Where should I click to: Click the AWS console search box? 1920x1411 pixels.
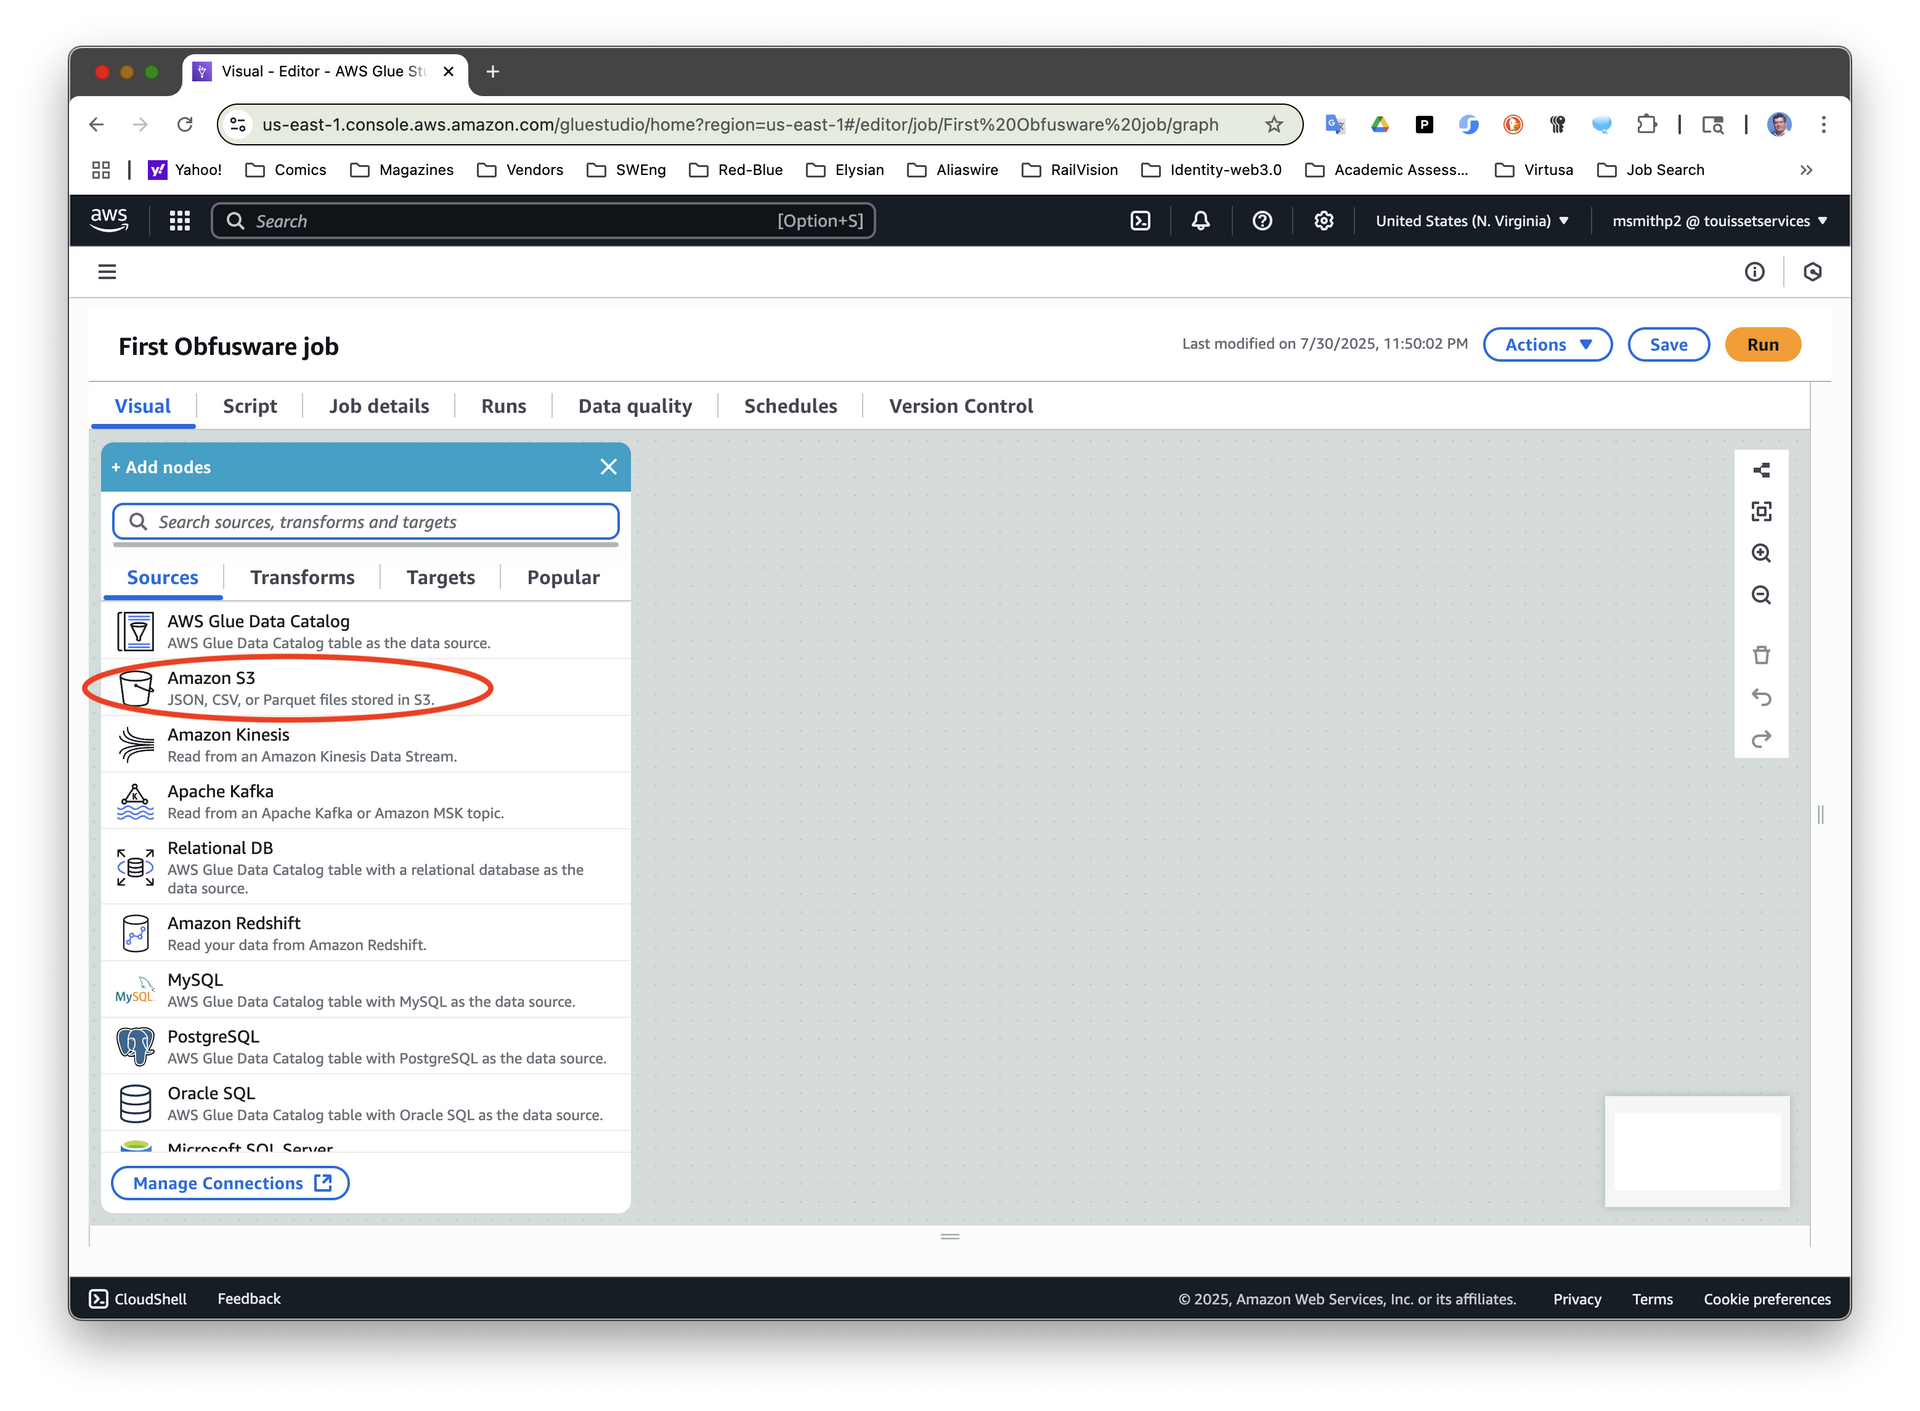point(543,221)
